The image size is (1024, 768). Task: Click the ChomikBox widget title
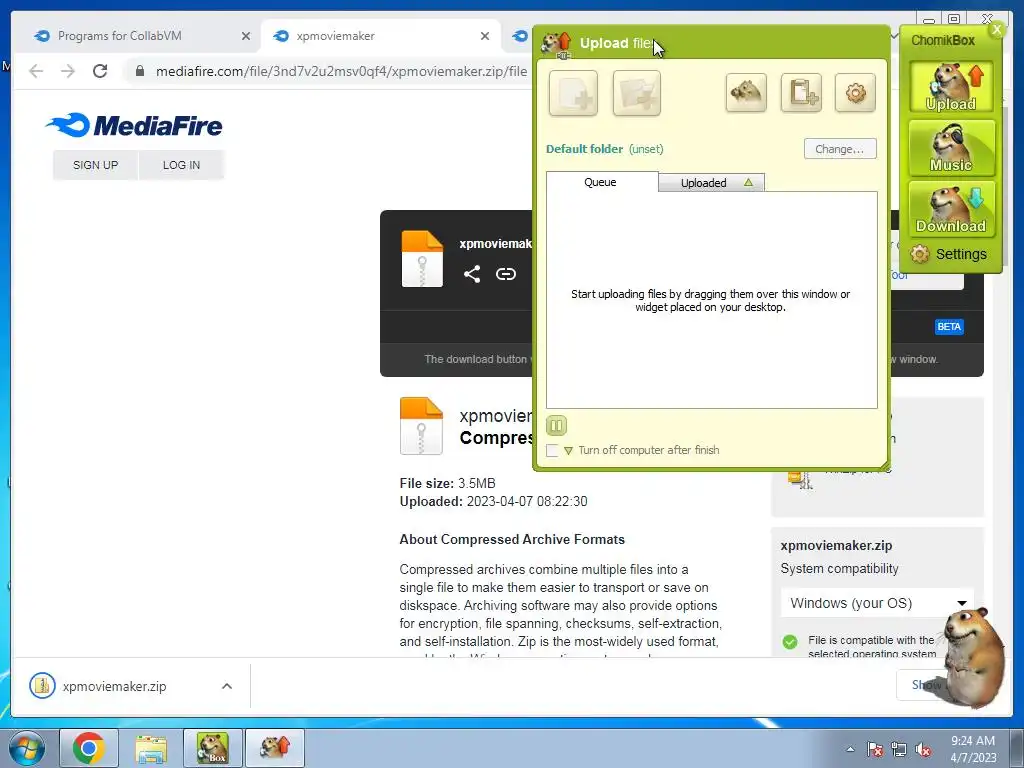tap(942, 40)
